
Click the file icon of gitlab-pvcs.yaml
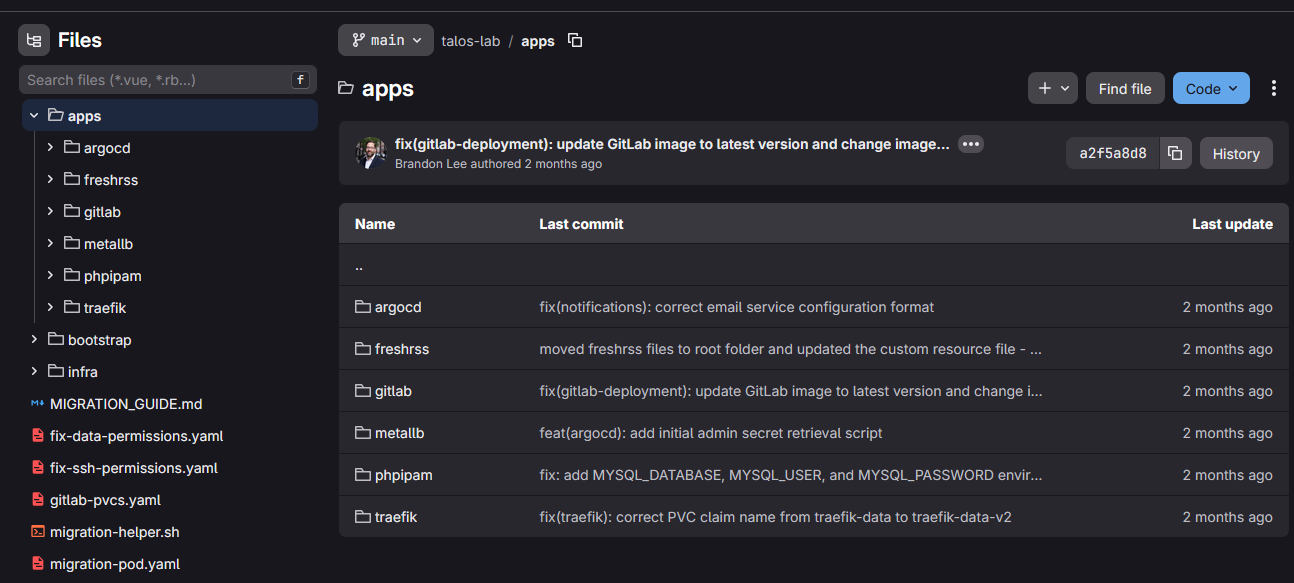coord(38,500)
